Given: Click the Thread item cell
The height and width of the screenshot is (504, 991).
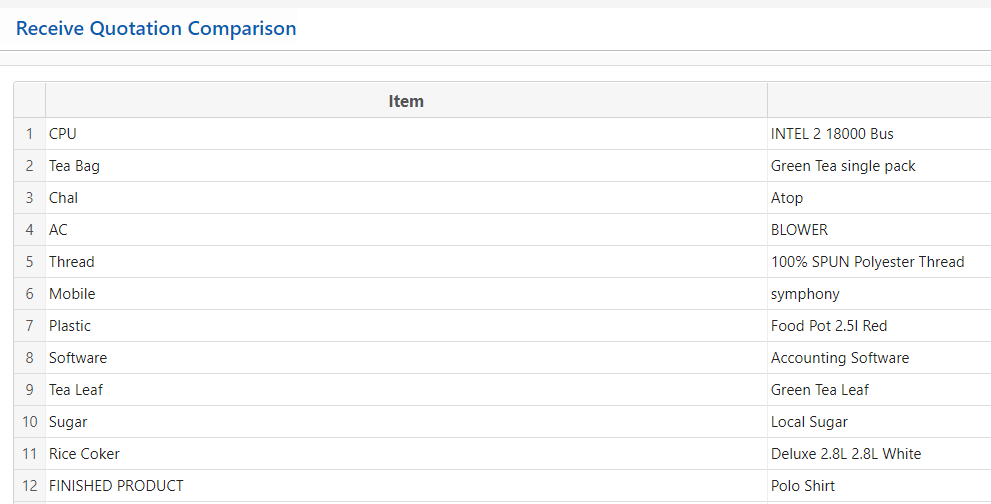Looking at the screenshot, I should click(x=406, y=262).
